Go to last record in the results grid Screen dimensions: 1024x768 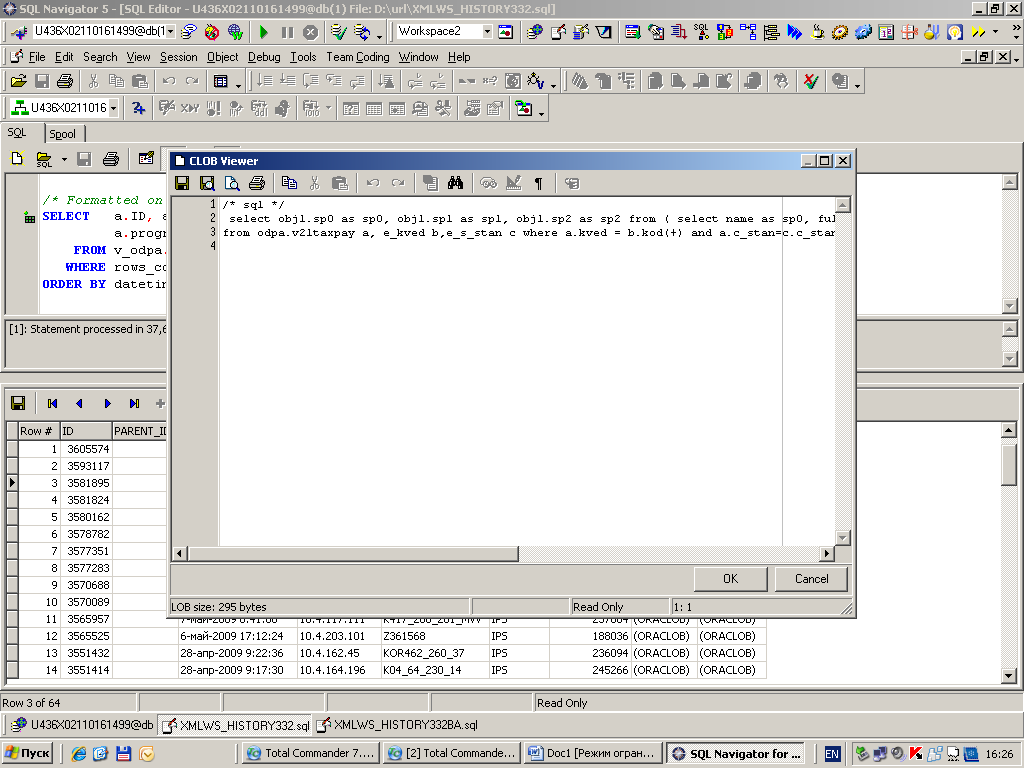[x=134, y=404]
